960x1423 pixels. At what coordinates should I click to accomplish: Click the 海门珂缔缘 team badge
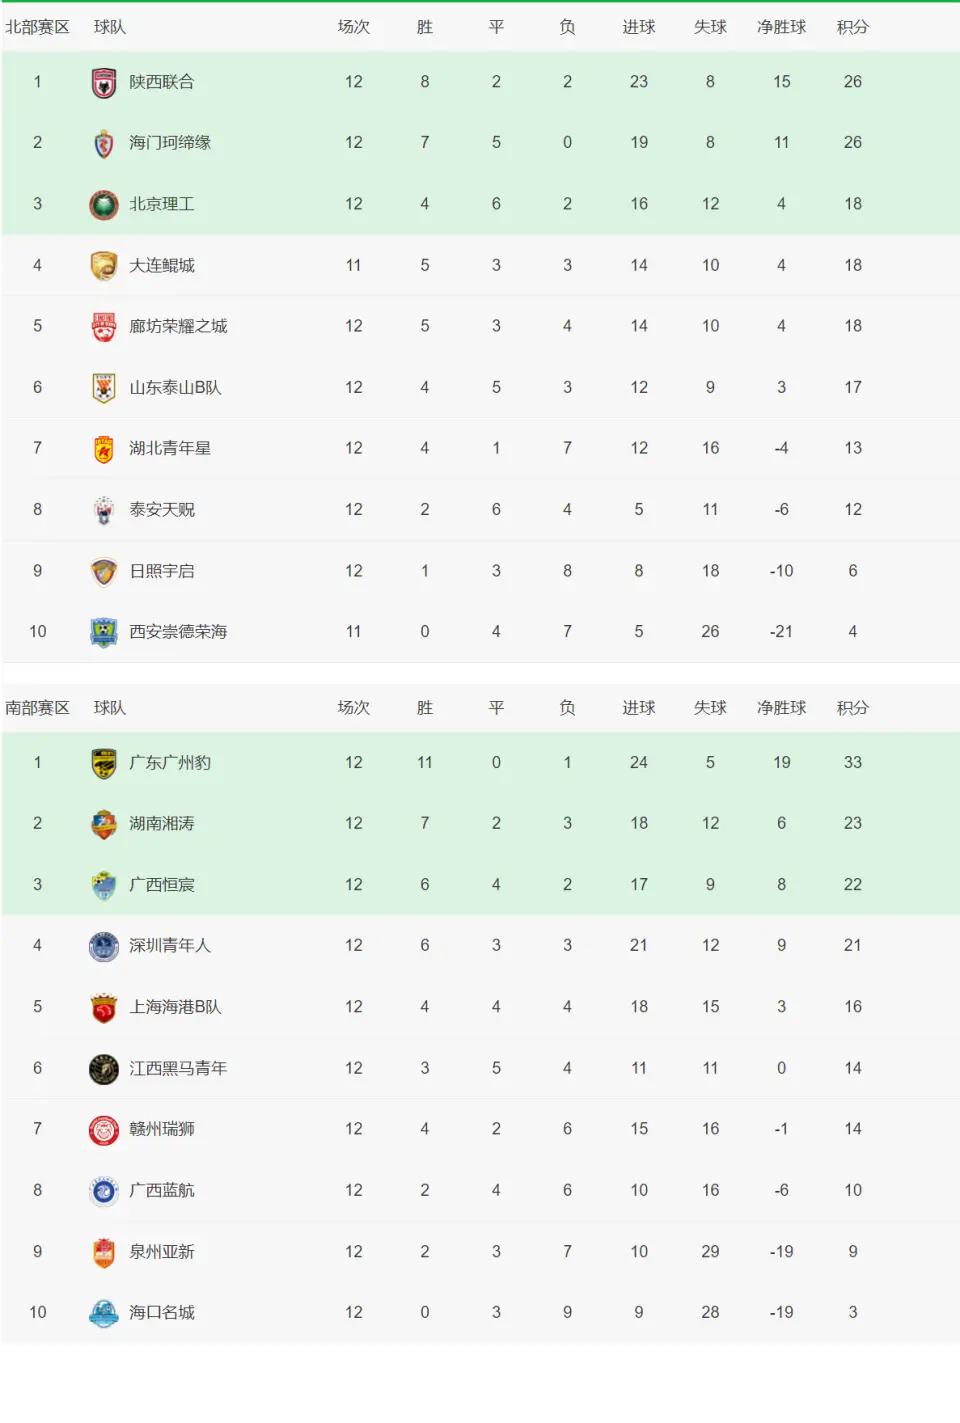pyautogui.click(x=104, y=144)
